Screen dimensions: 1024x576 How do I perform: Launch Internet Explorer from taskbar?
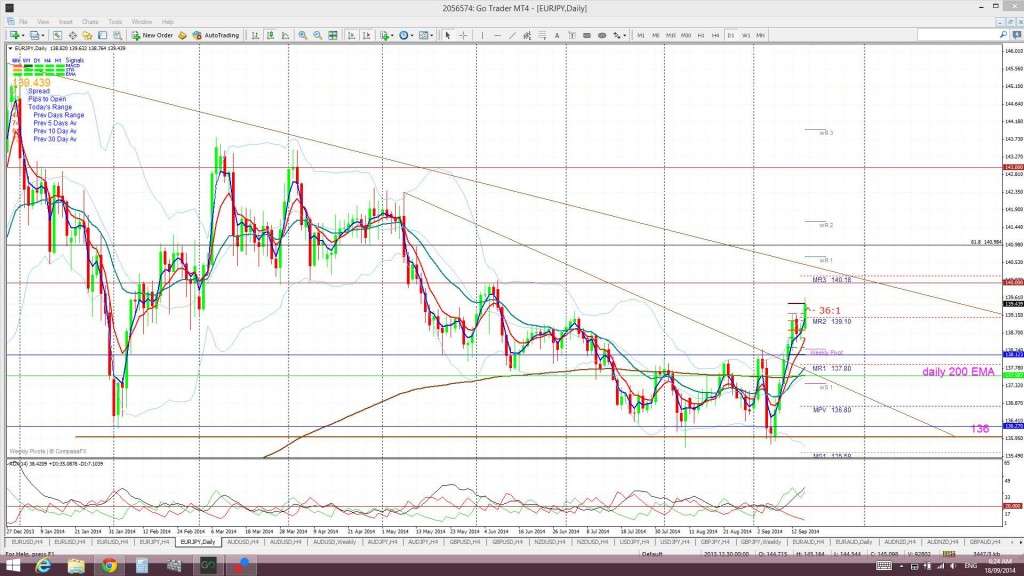point(43,566)
